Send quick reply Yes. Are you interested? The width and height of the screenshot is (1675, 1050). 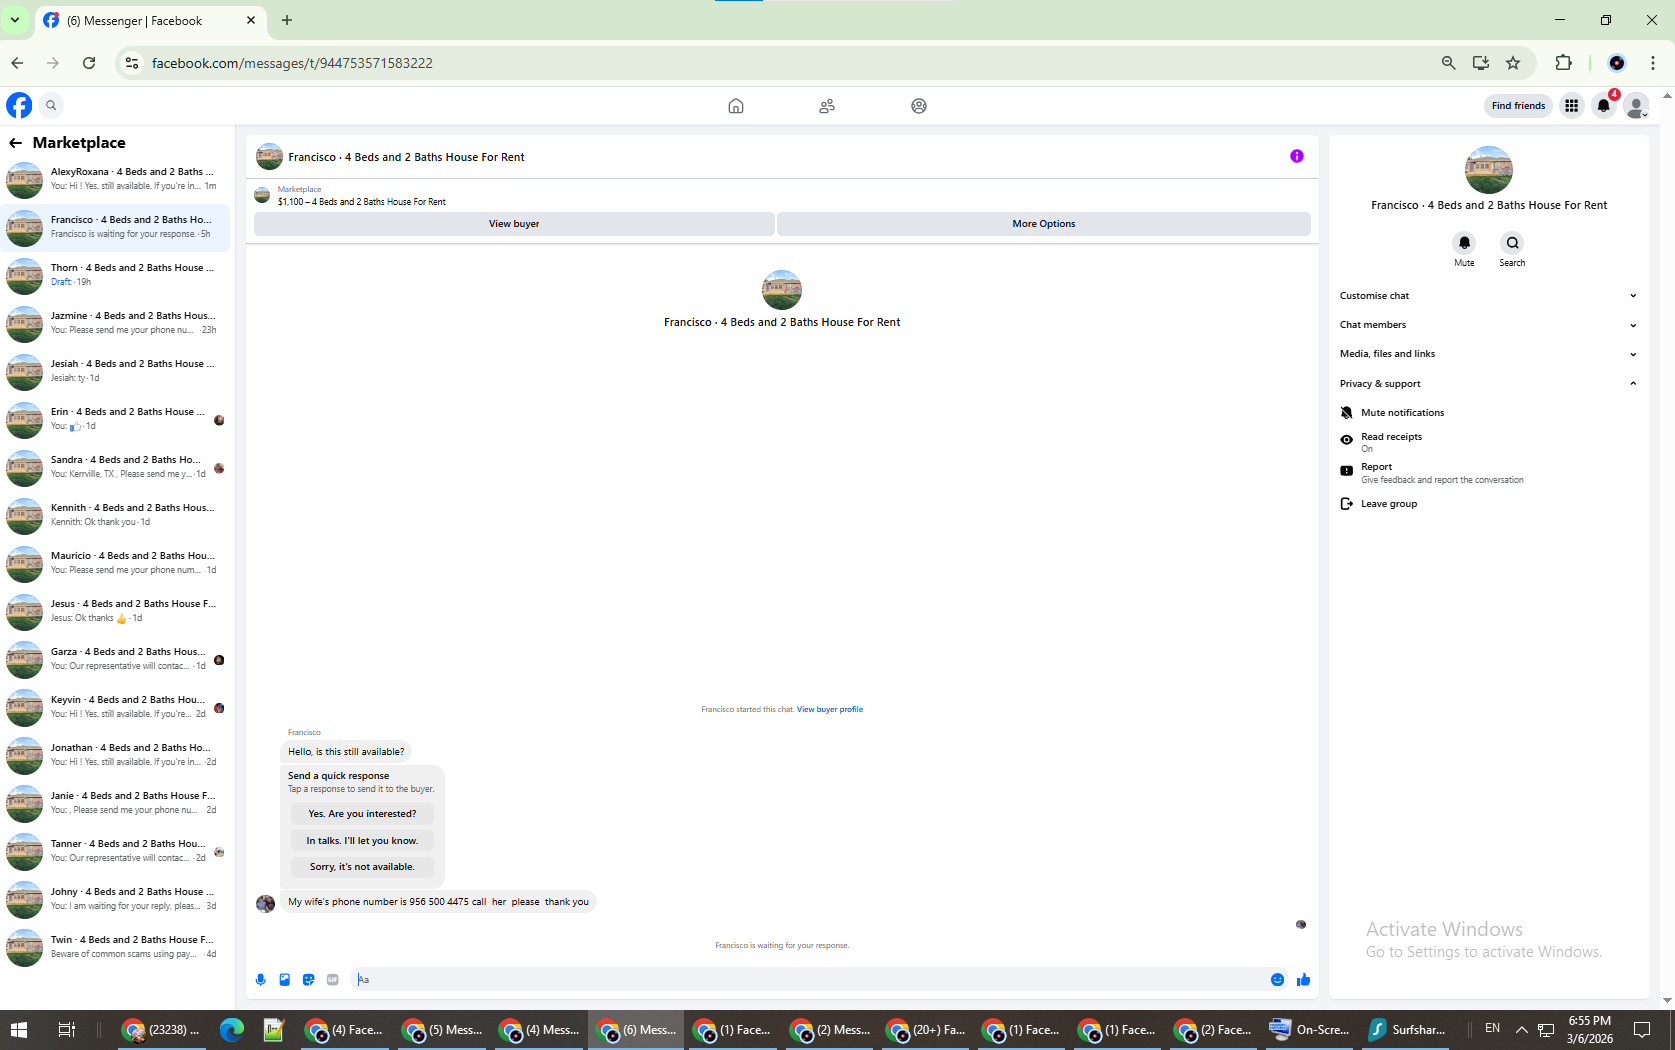click(x=362, y=814)
